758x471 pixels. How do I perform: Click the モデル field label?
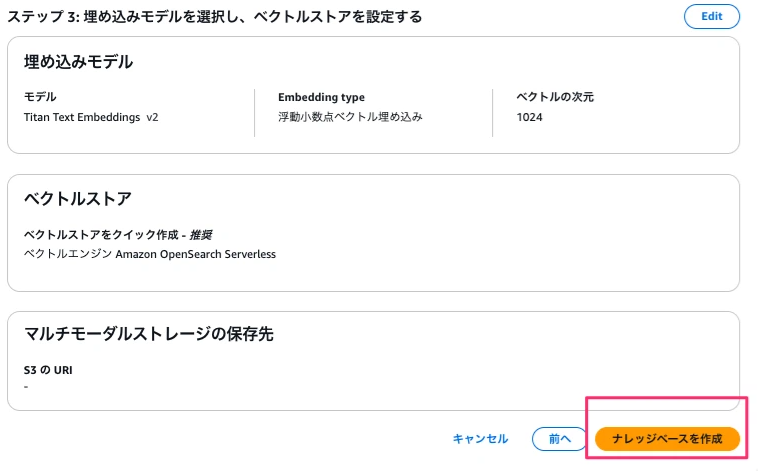(x=40, y=98)
